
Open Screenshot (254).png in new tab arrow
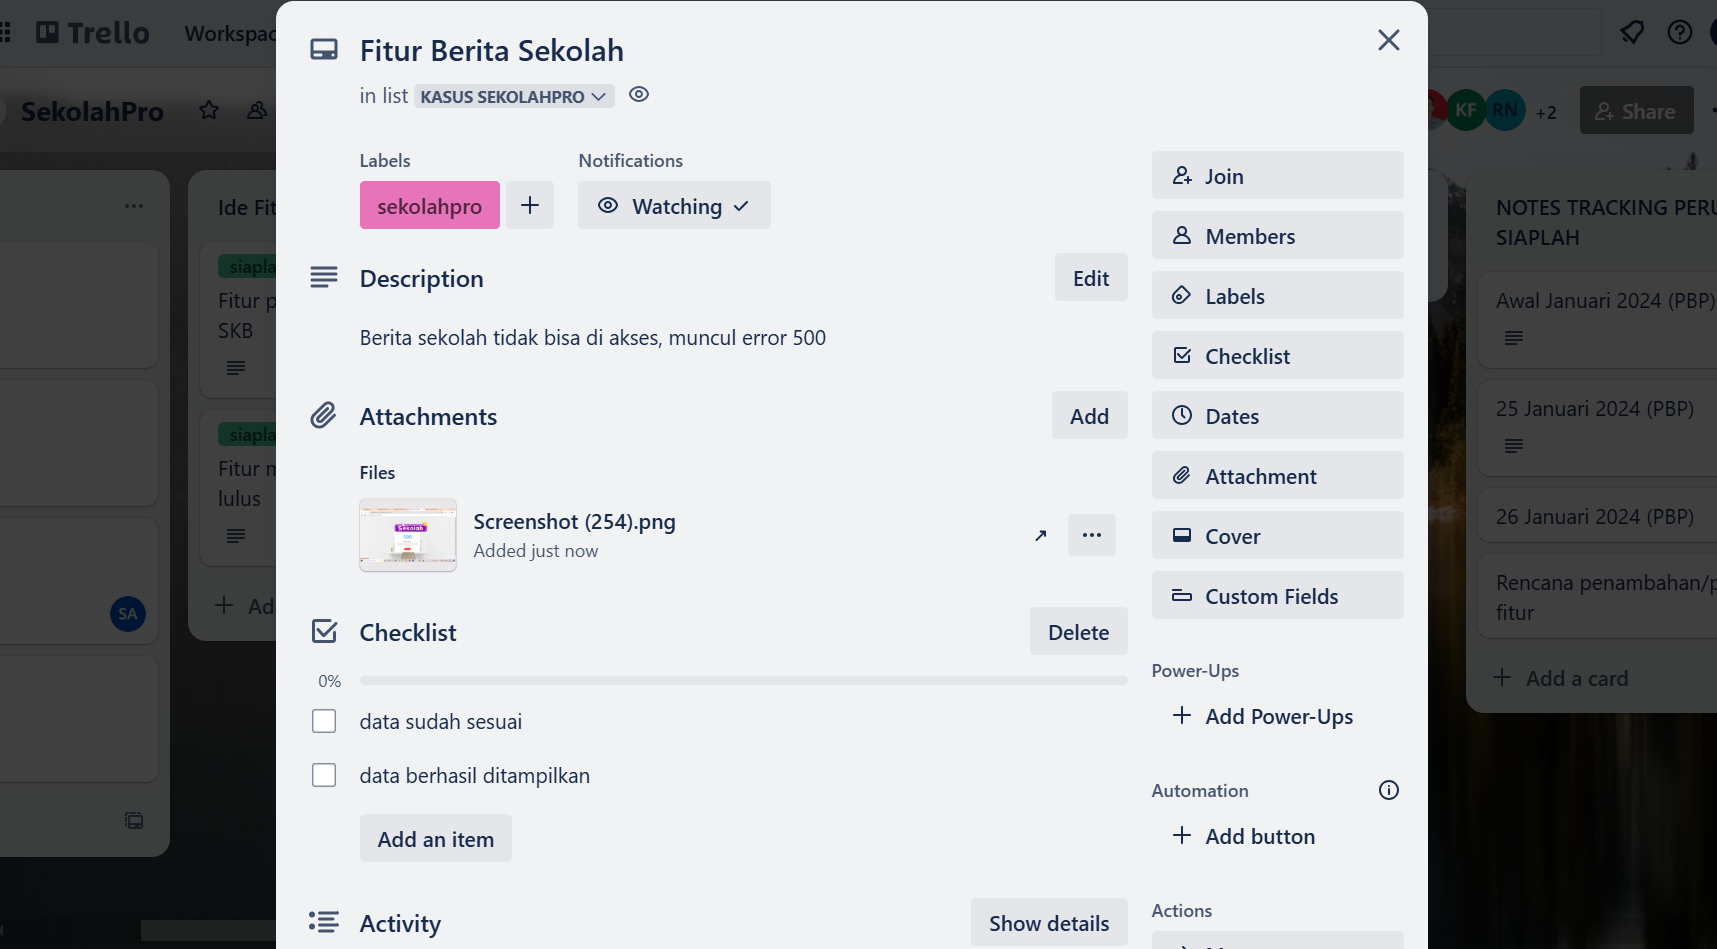pos(1041,536)
